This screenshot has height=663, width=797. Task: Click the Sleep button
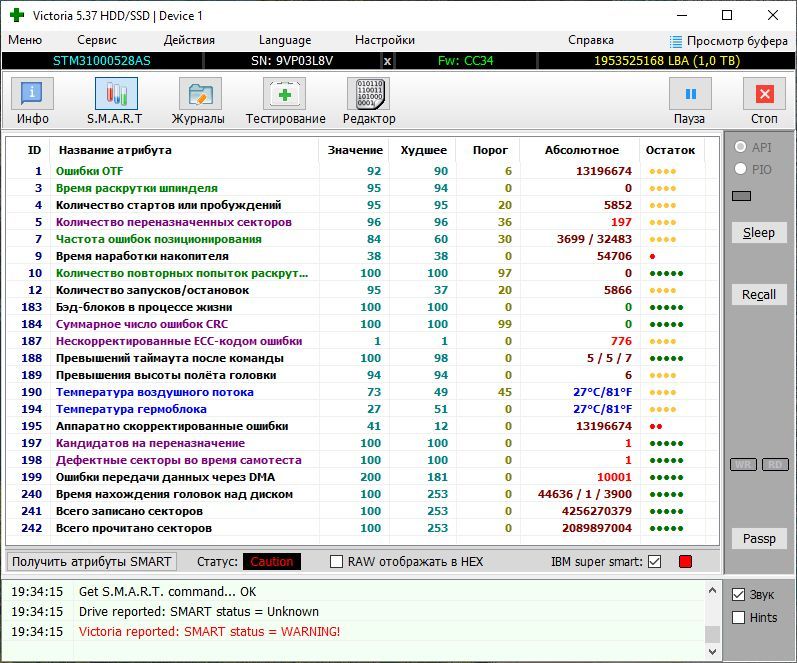pyautogui.click(x=759, y=233)
